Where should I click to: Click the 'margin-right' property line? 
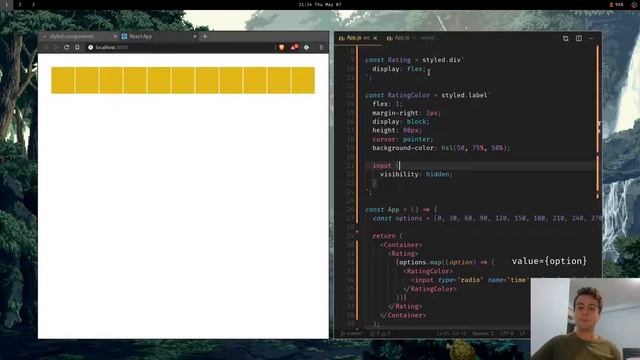[x=406, y=113]
